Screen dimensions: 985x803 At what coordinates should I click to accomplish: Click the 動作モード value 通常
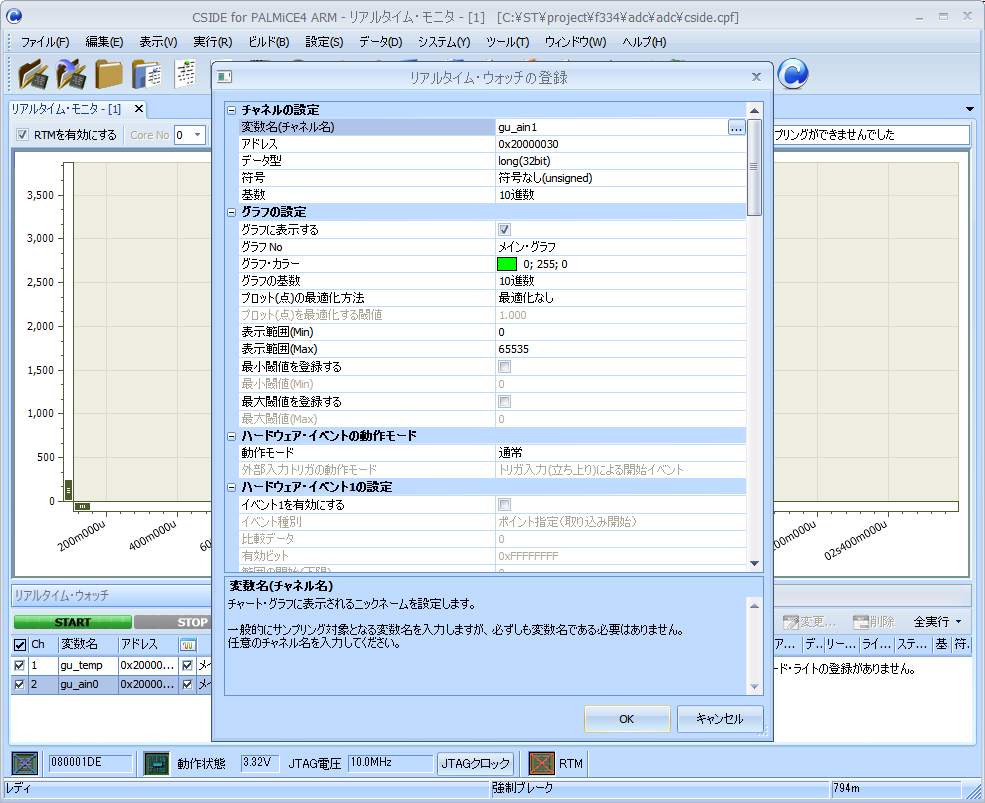coord(621,452)
